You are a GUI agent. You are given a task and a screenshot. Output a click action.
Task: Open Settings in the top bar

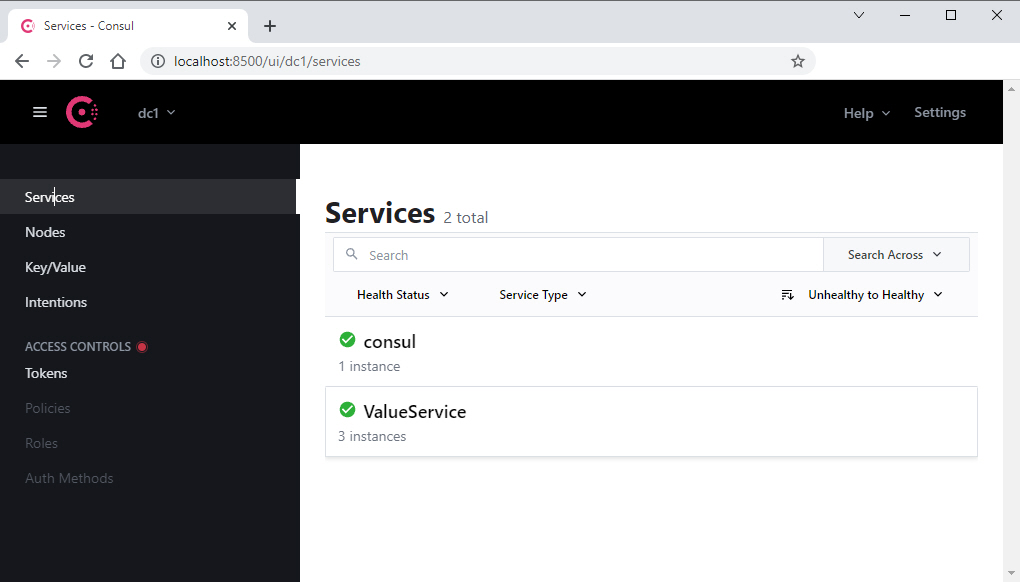click(940, 112)
